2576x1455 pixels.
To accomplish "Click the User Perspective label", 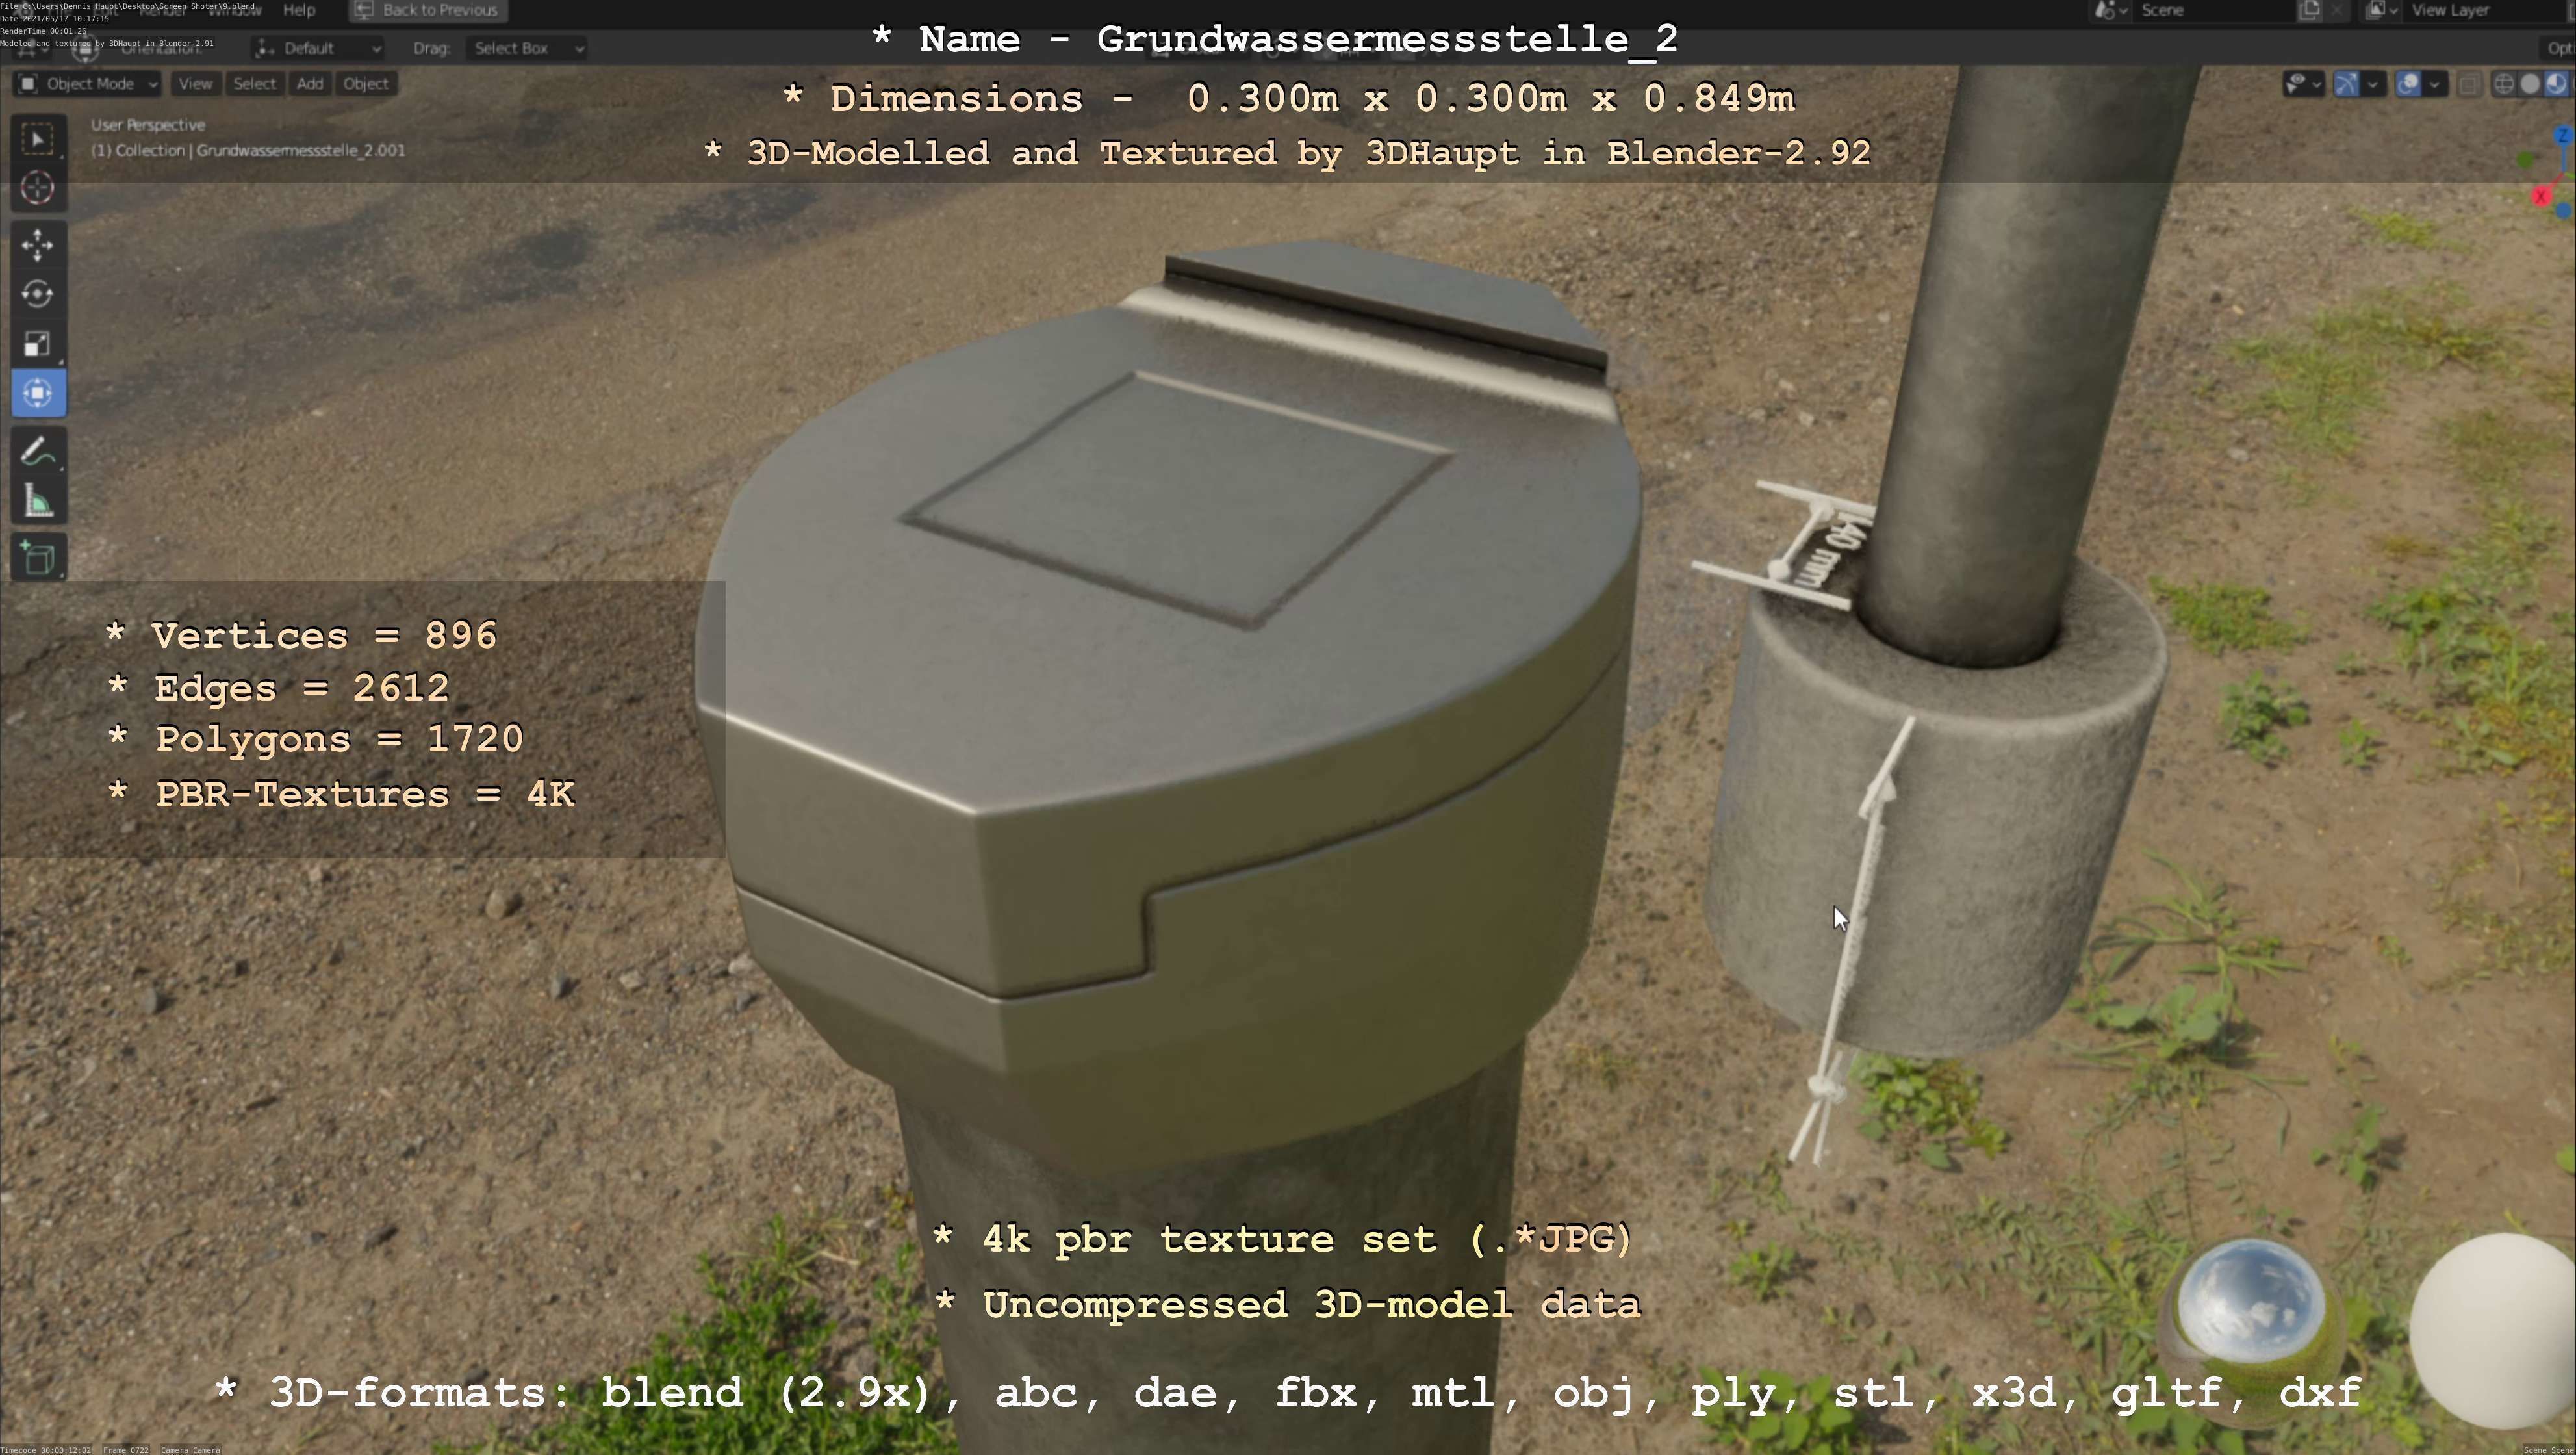I will [148, 125].
